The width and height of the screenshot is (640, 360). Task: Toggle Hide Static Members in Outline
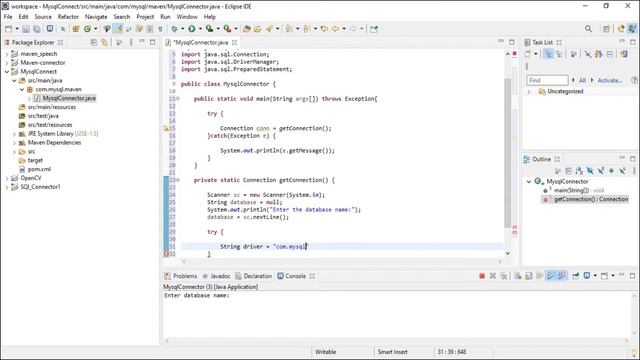click(601, 171)
